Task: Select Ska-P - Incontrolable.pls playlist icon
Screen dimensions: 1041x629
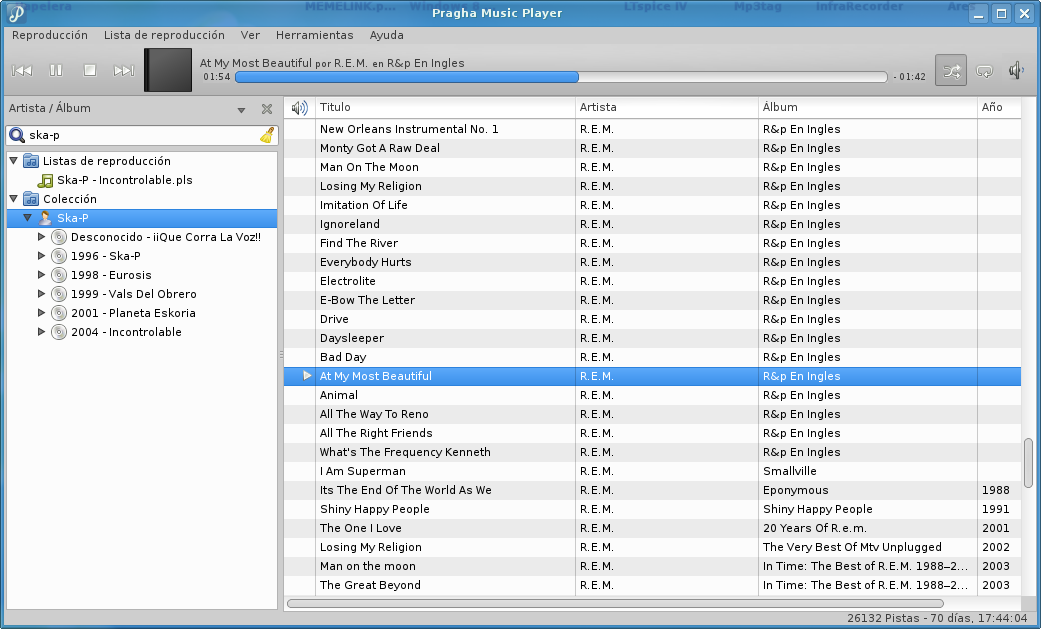Action: click(x=45, y=180)
